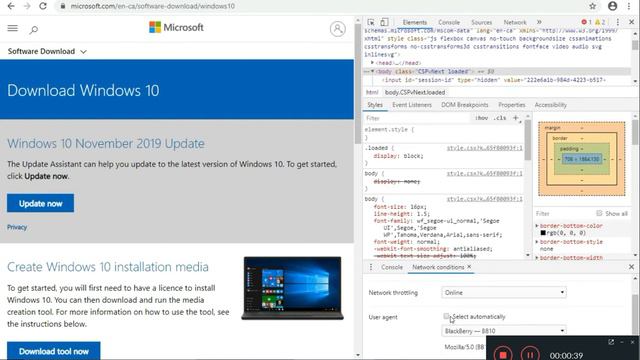Click Download tool now button

[53, 351]
